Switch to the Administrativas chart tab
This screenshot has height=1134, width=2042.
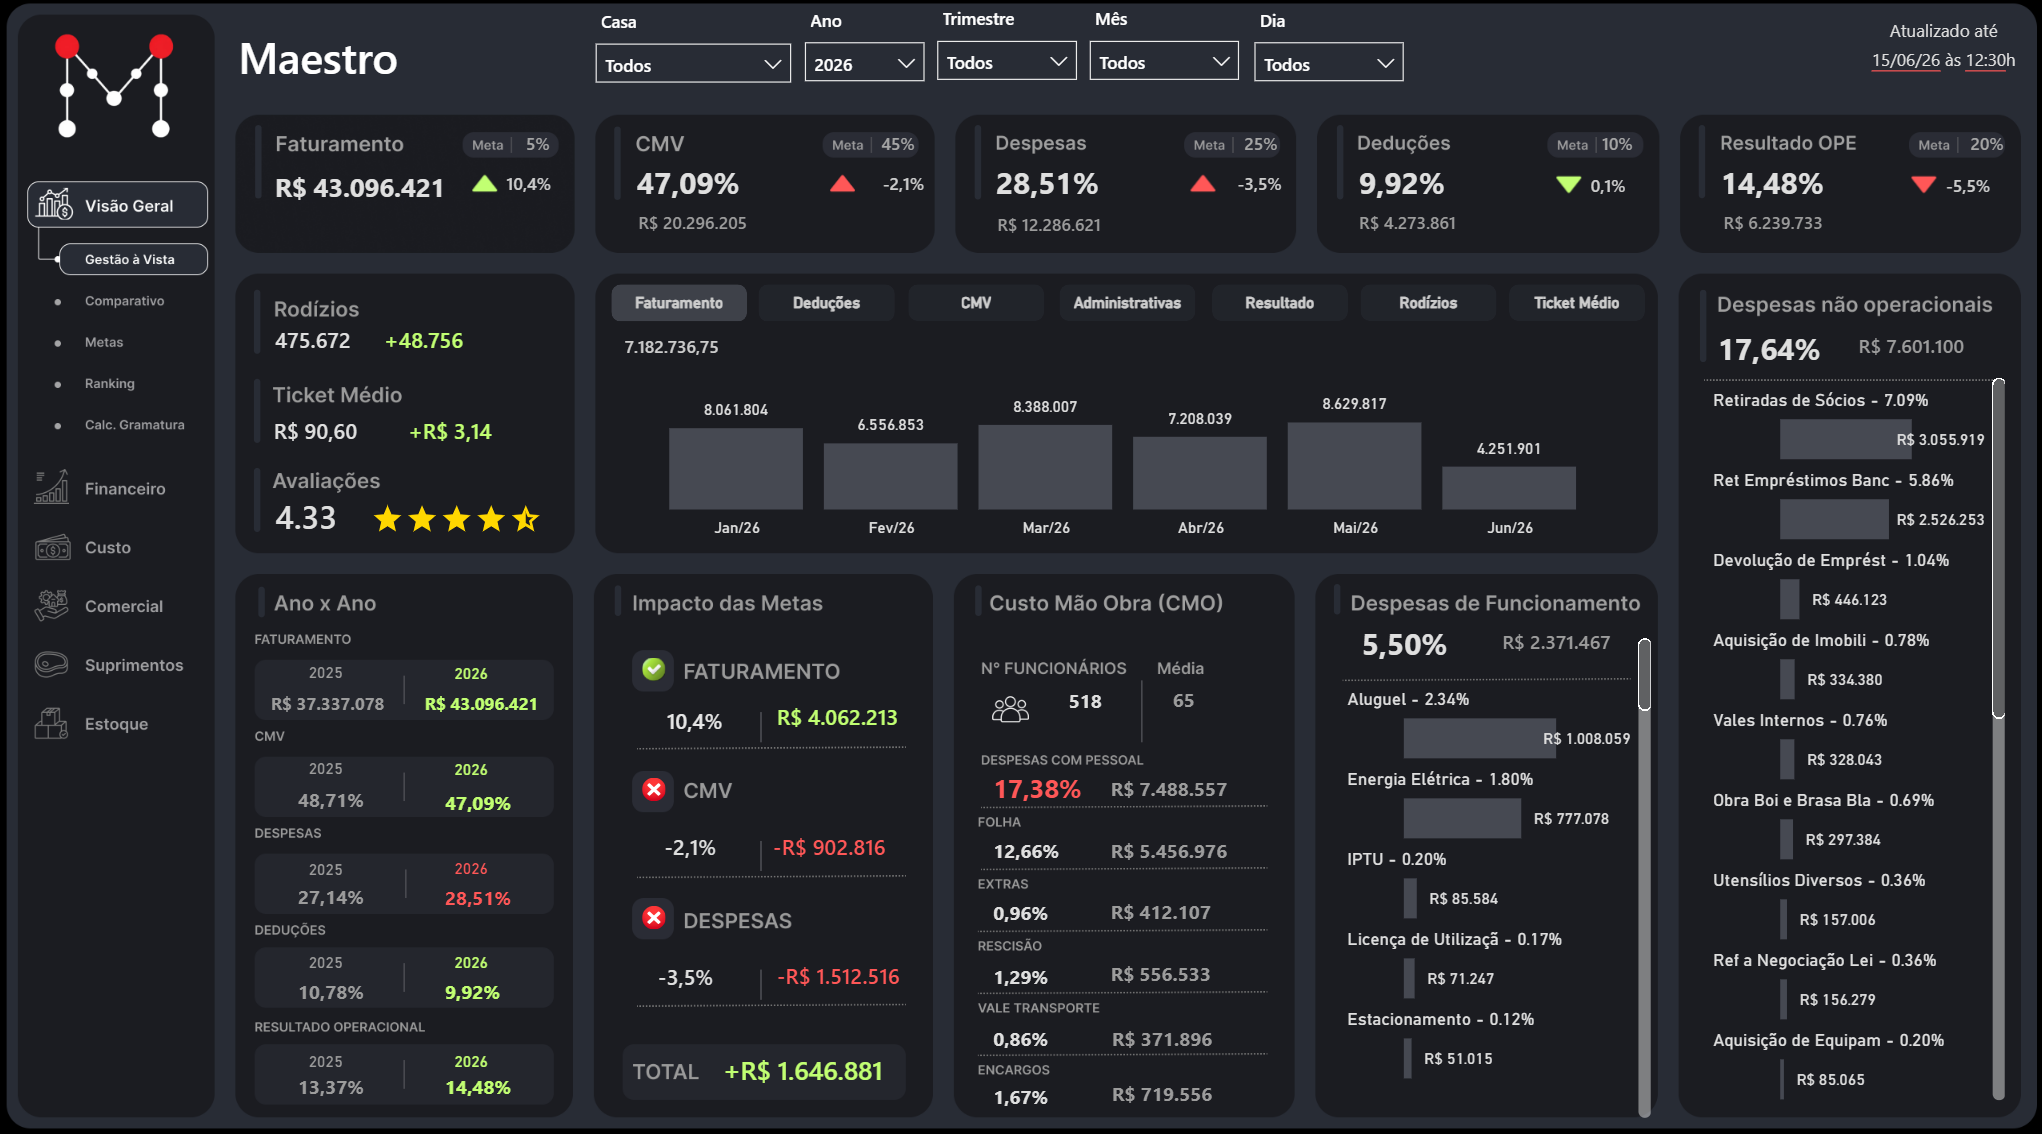1127,303
